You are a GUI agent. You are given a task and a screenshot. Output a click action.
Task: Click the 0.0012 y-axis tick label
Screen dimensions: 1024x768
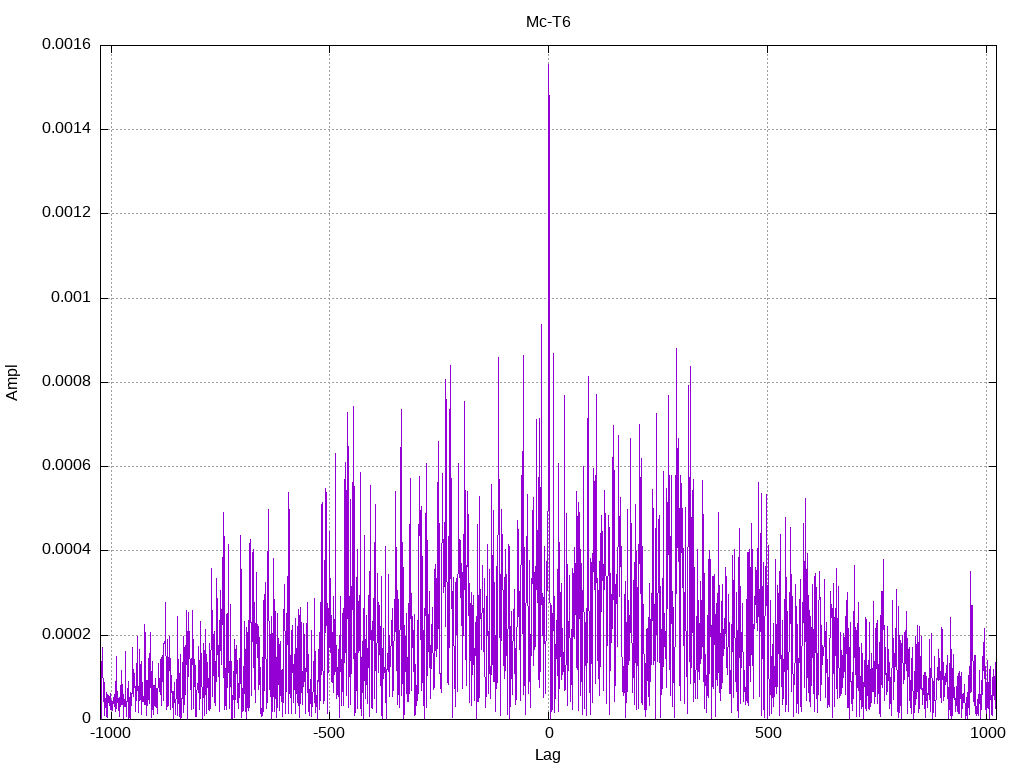tap(67, 212)
